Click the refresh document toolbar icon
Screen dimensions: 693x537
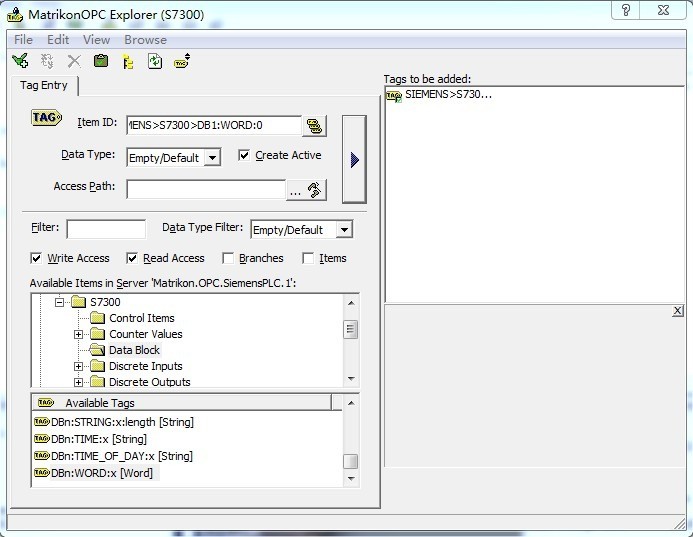coord(155,61)
